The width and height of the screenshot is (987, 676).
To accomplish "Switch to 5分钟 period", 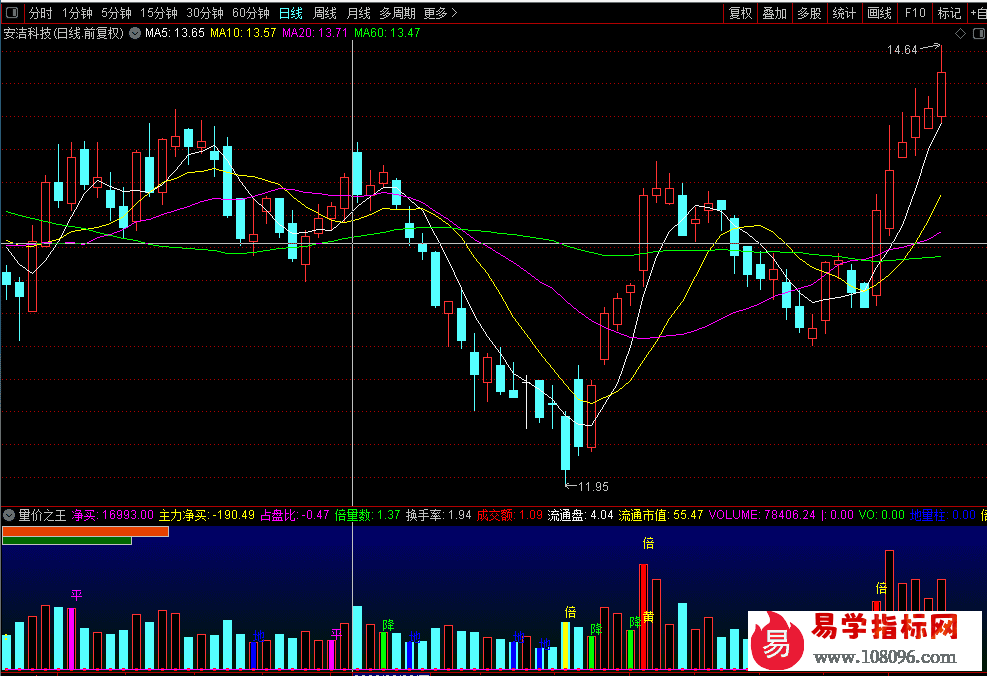I will point(116,13).
